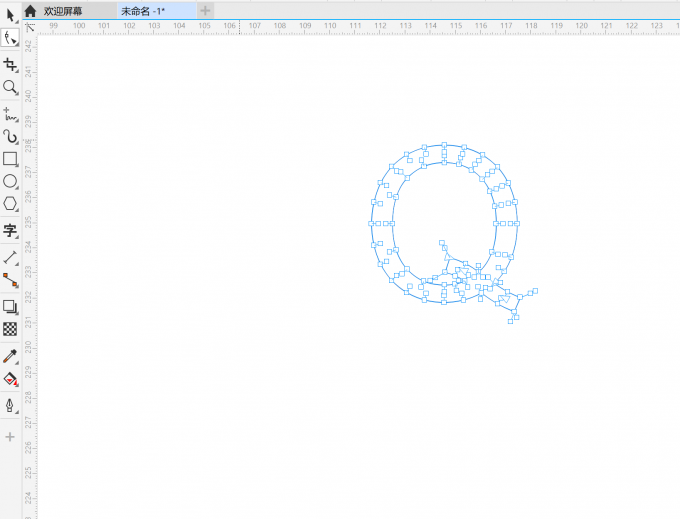Choose the Connector tool

tap(10, 279)
